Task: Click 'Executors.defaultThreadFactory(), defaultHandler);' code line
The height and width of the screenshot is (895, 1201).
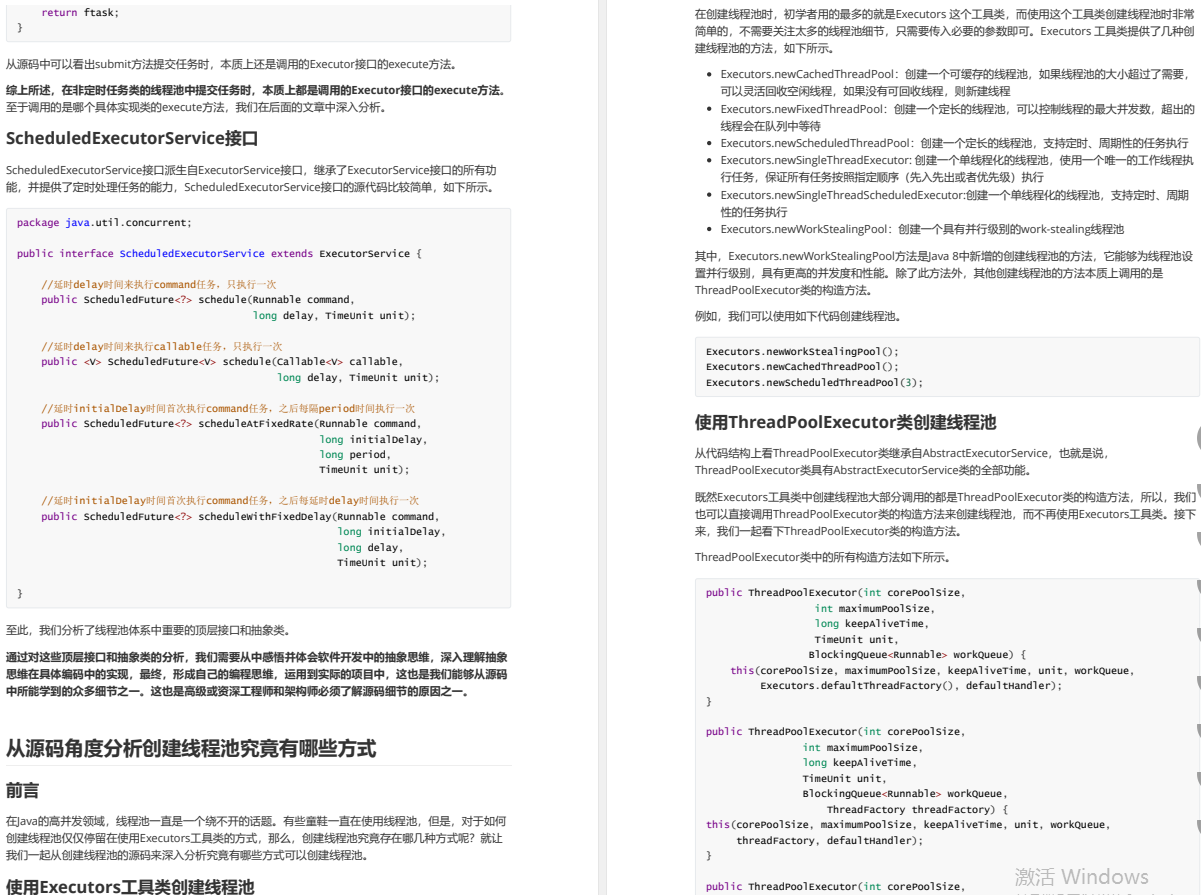Action: [x=911, y=685]
